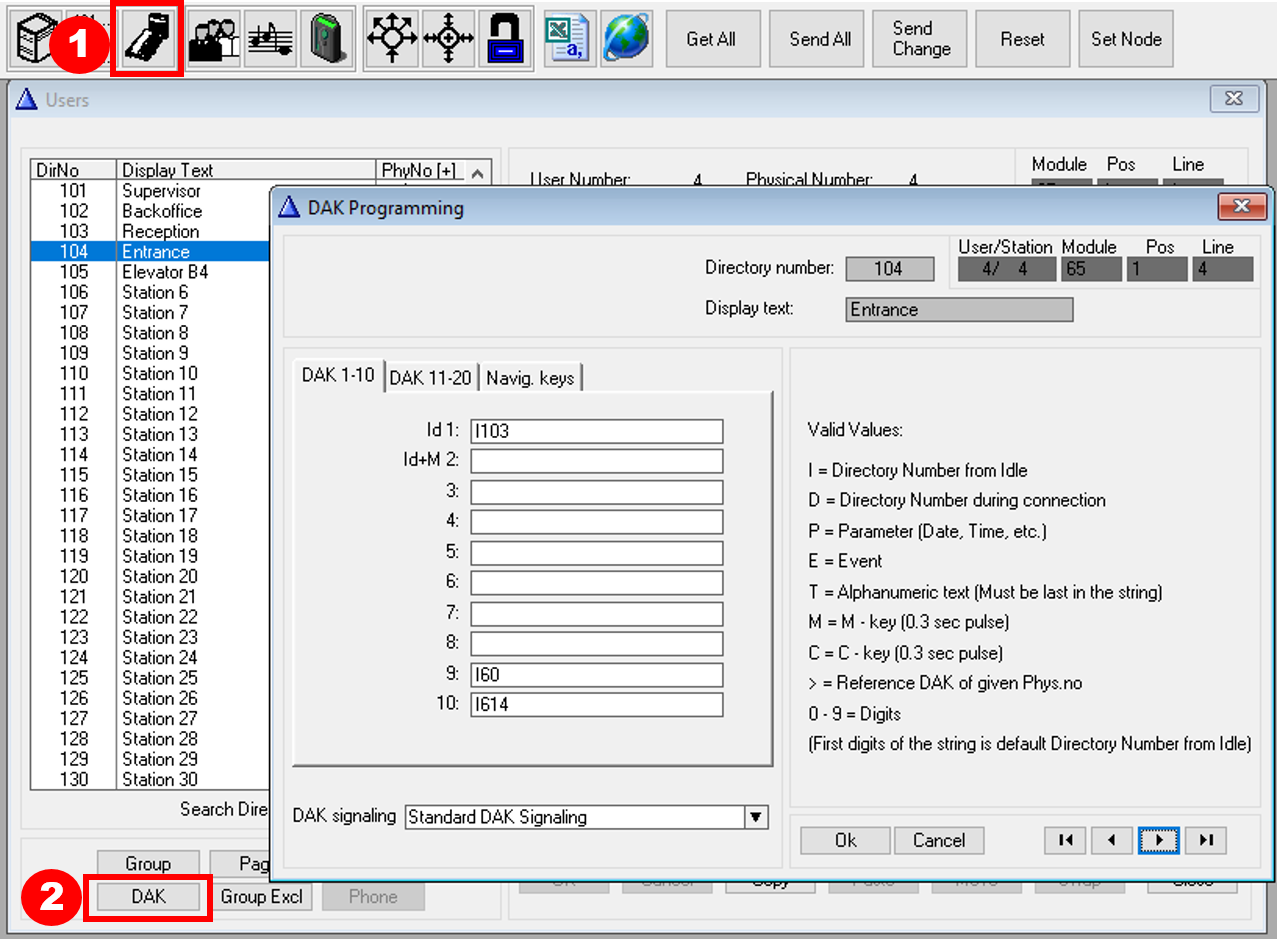Click the outward four-arrows routing icon

click(391, 39)
